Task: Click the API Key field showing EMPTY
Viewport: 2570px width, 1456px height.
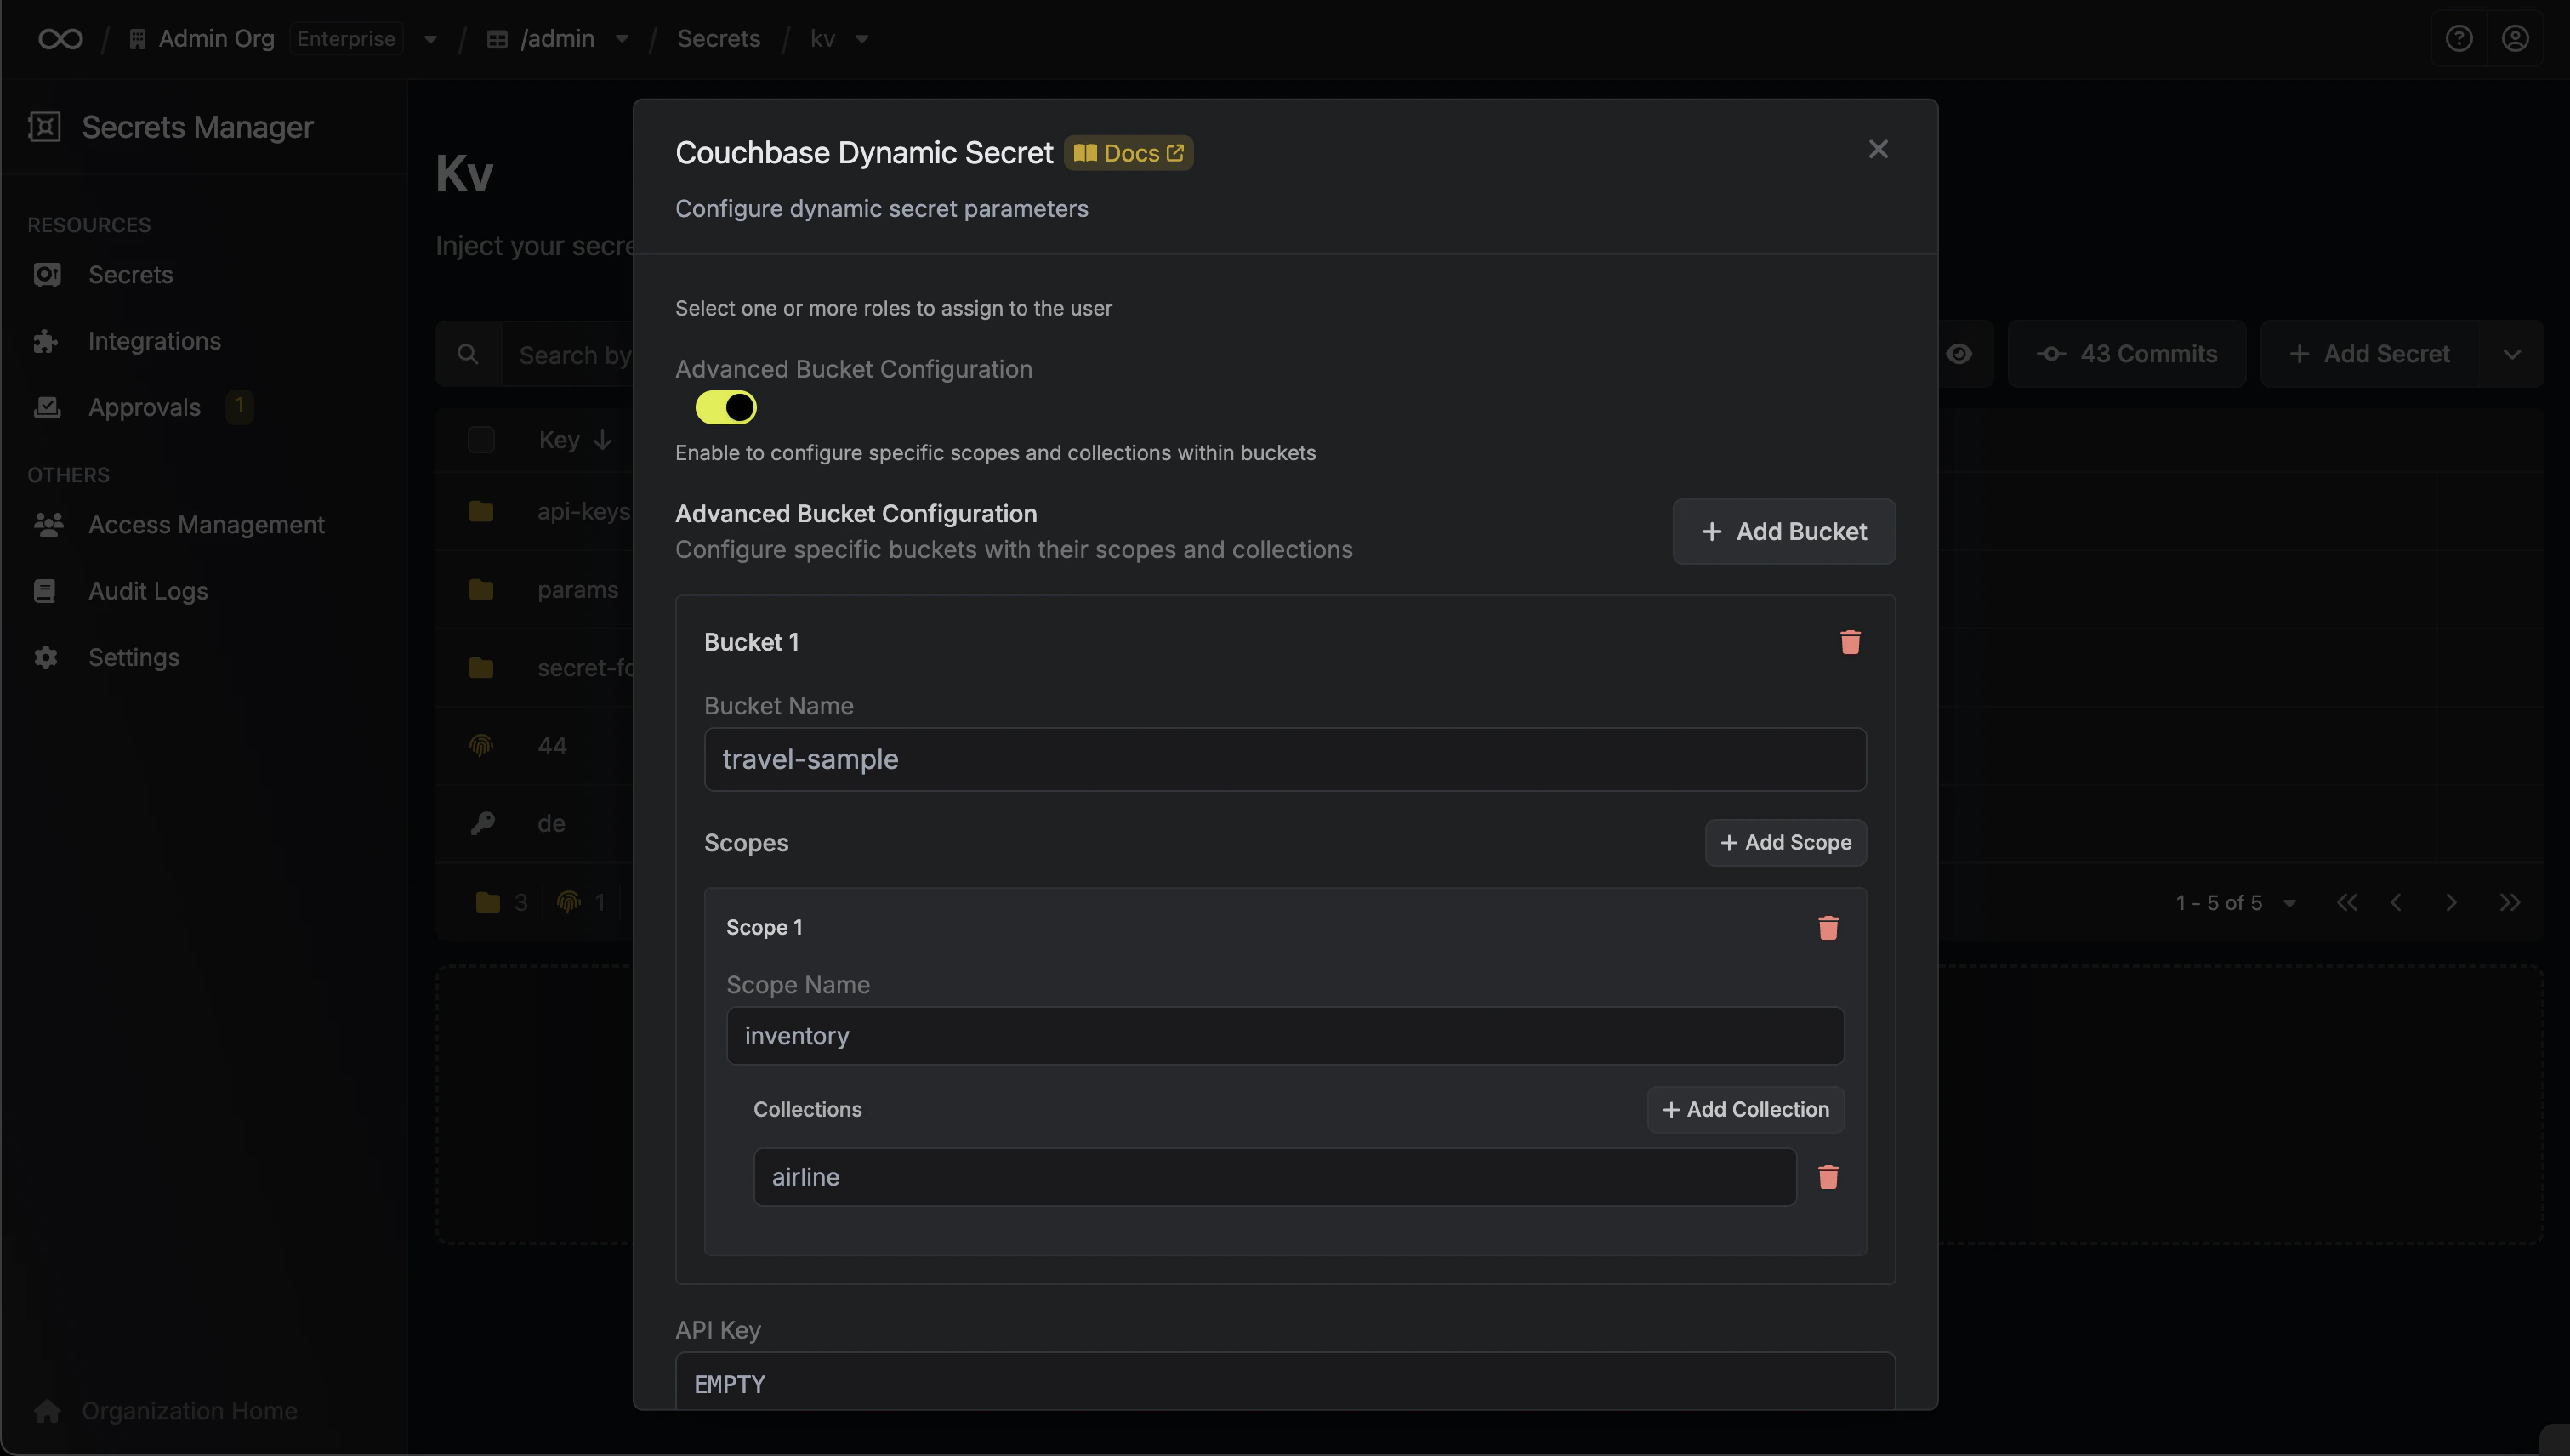Action: (1284, 1382)
